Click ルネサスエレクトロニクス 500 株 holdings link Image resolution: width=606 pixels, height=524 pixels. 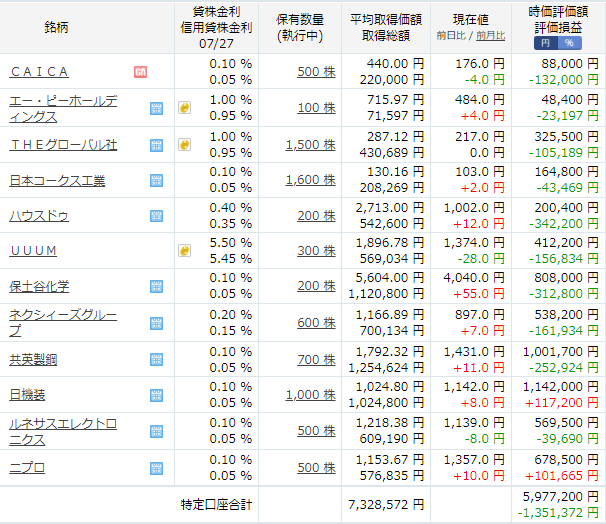317,431
